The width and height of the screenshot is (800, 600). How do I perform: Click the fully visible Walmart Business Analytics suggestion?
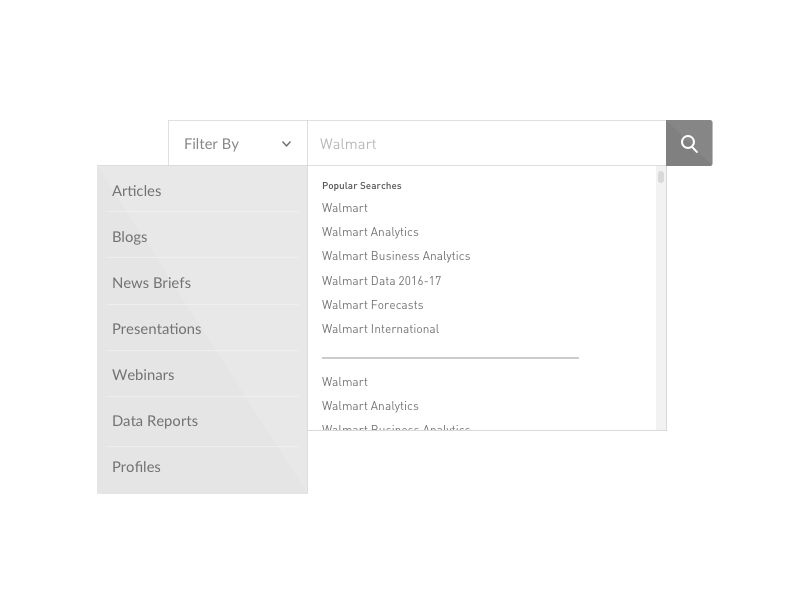click(396, 256)
